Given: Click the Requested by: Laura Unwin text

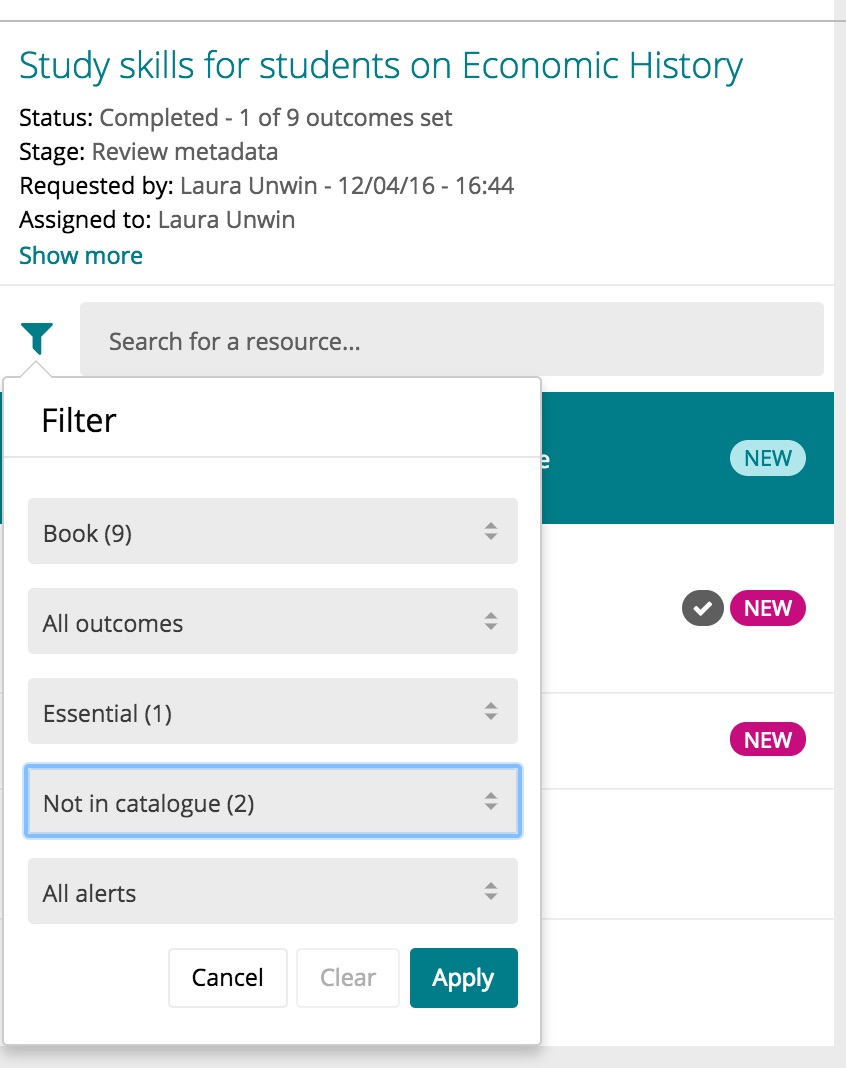Looking at the screenshot, I should tap(266, 186).
